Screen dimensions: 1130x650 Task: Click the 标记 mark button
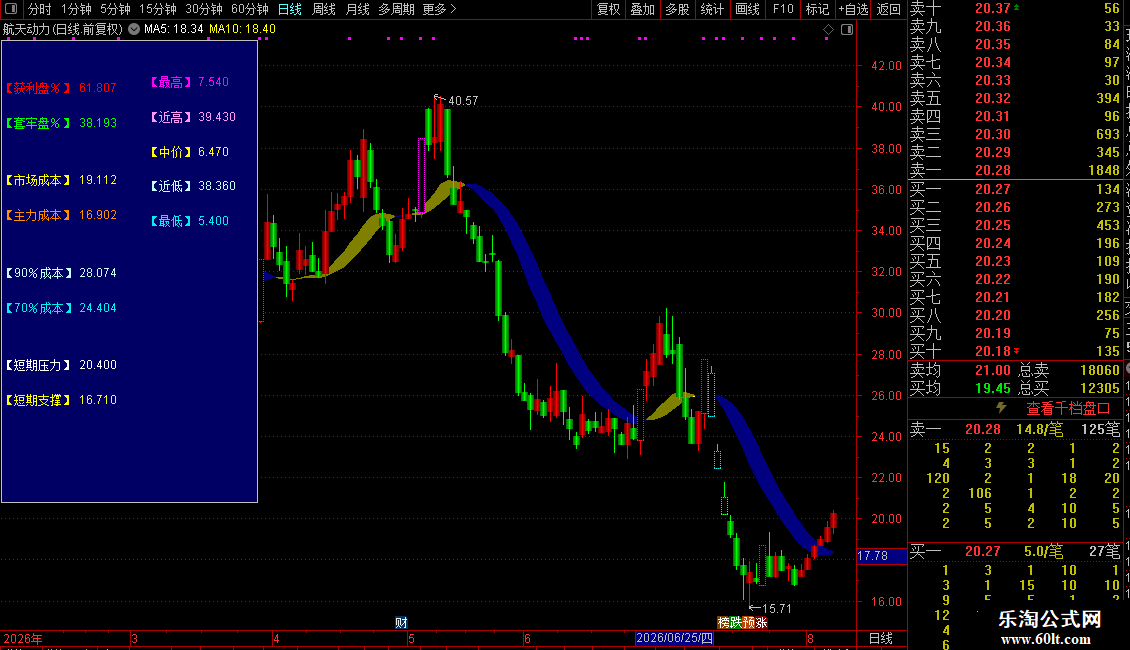coord(817,9)
